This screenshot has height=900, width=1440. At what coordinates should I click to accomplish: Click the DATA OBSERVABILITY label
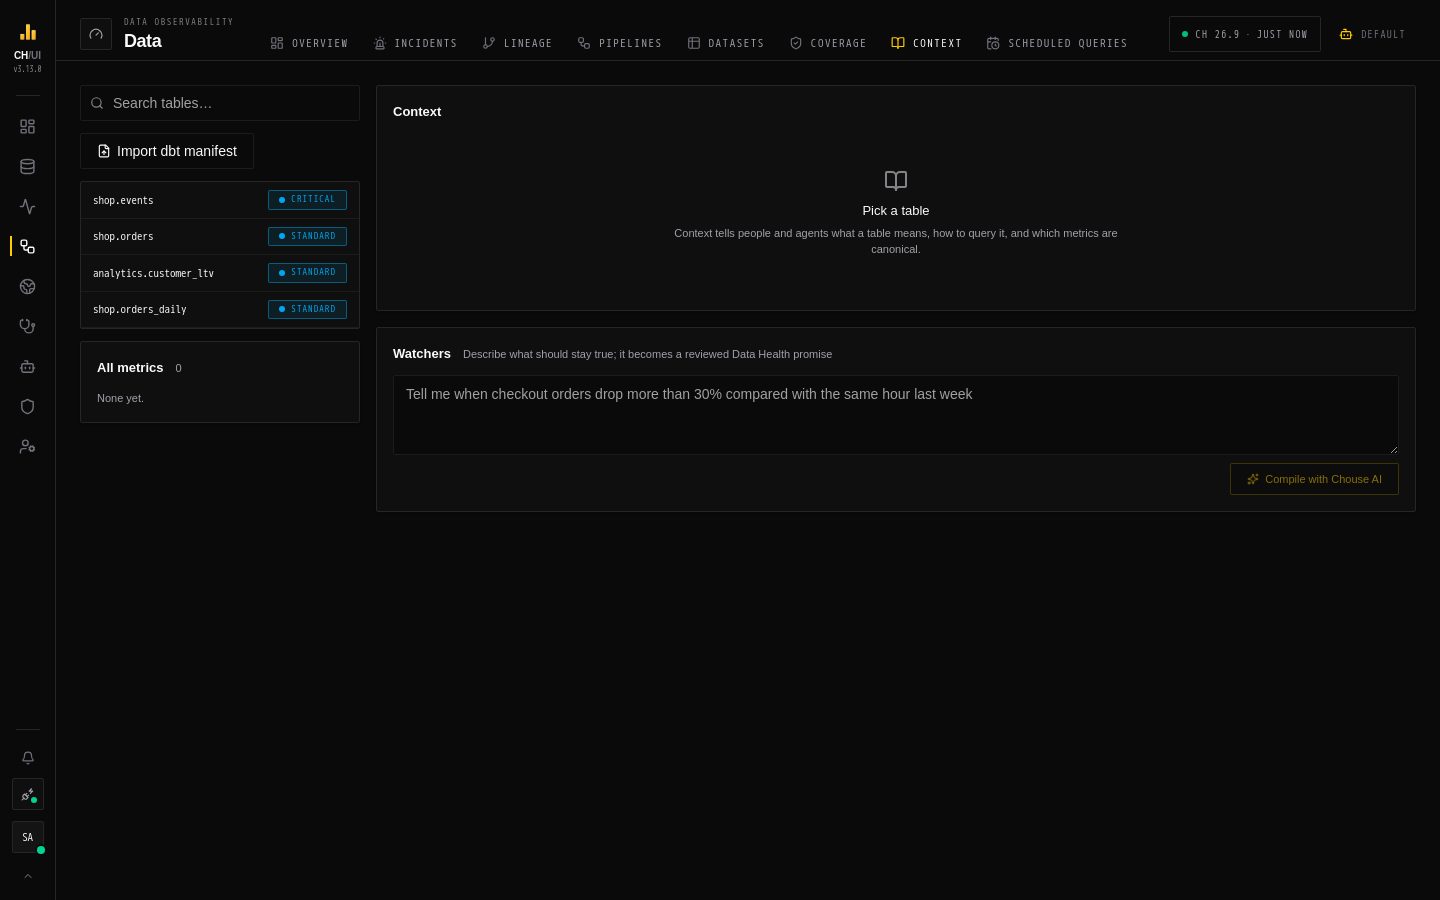pos(179,22)
